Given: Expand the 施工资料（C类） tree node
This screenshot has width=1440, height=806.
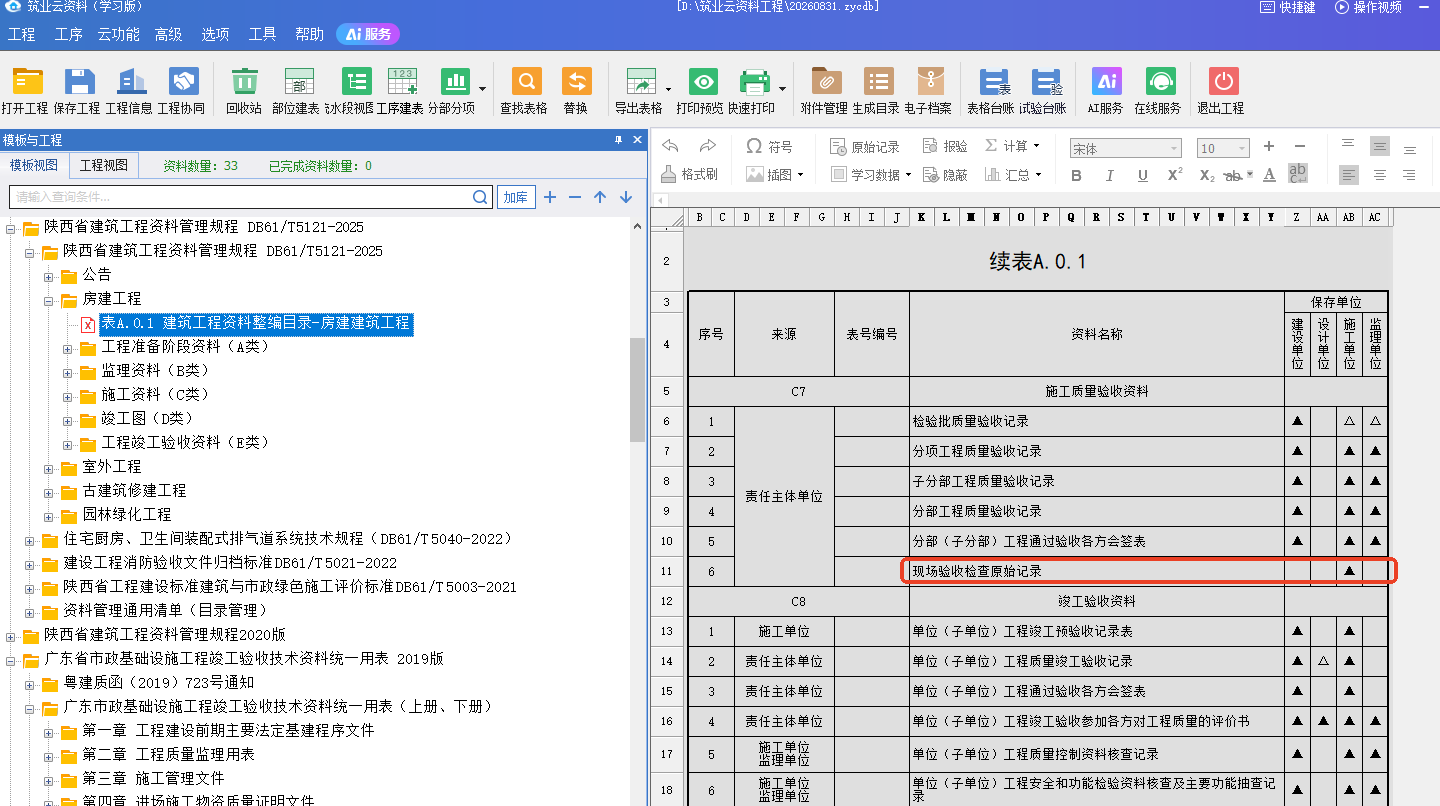Looking at the screenshot, I should (68, 395).
